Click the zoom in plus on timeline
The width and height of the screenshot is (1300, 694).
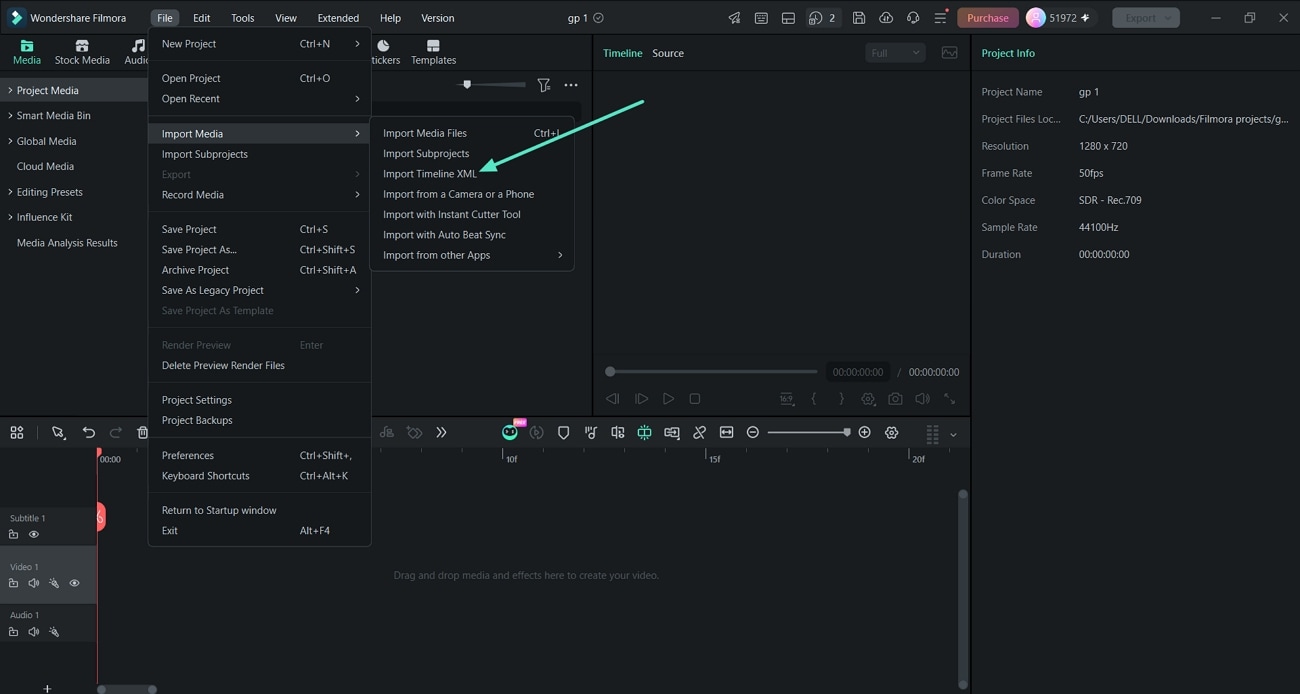(x=864, y=433)
